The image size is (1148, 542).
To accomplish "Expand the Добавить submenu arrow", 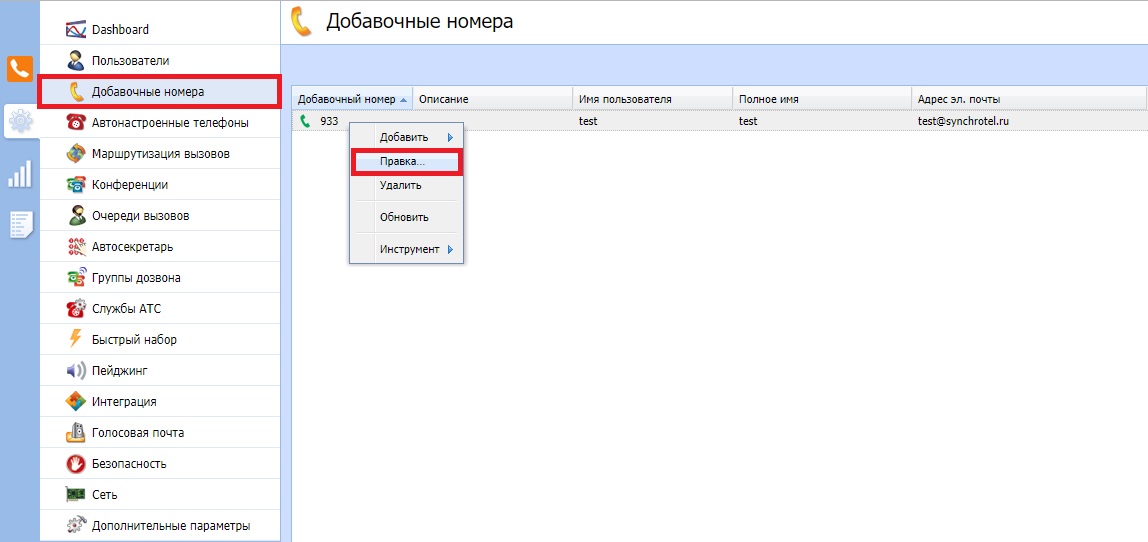I will coord(450,137).
